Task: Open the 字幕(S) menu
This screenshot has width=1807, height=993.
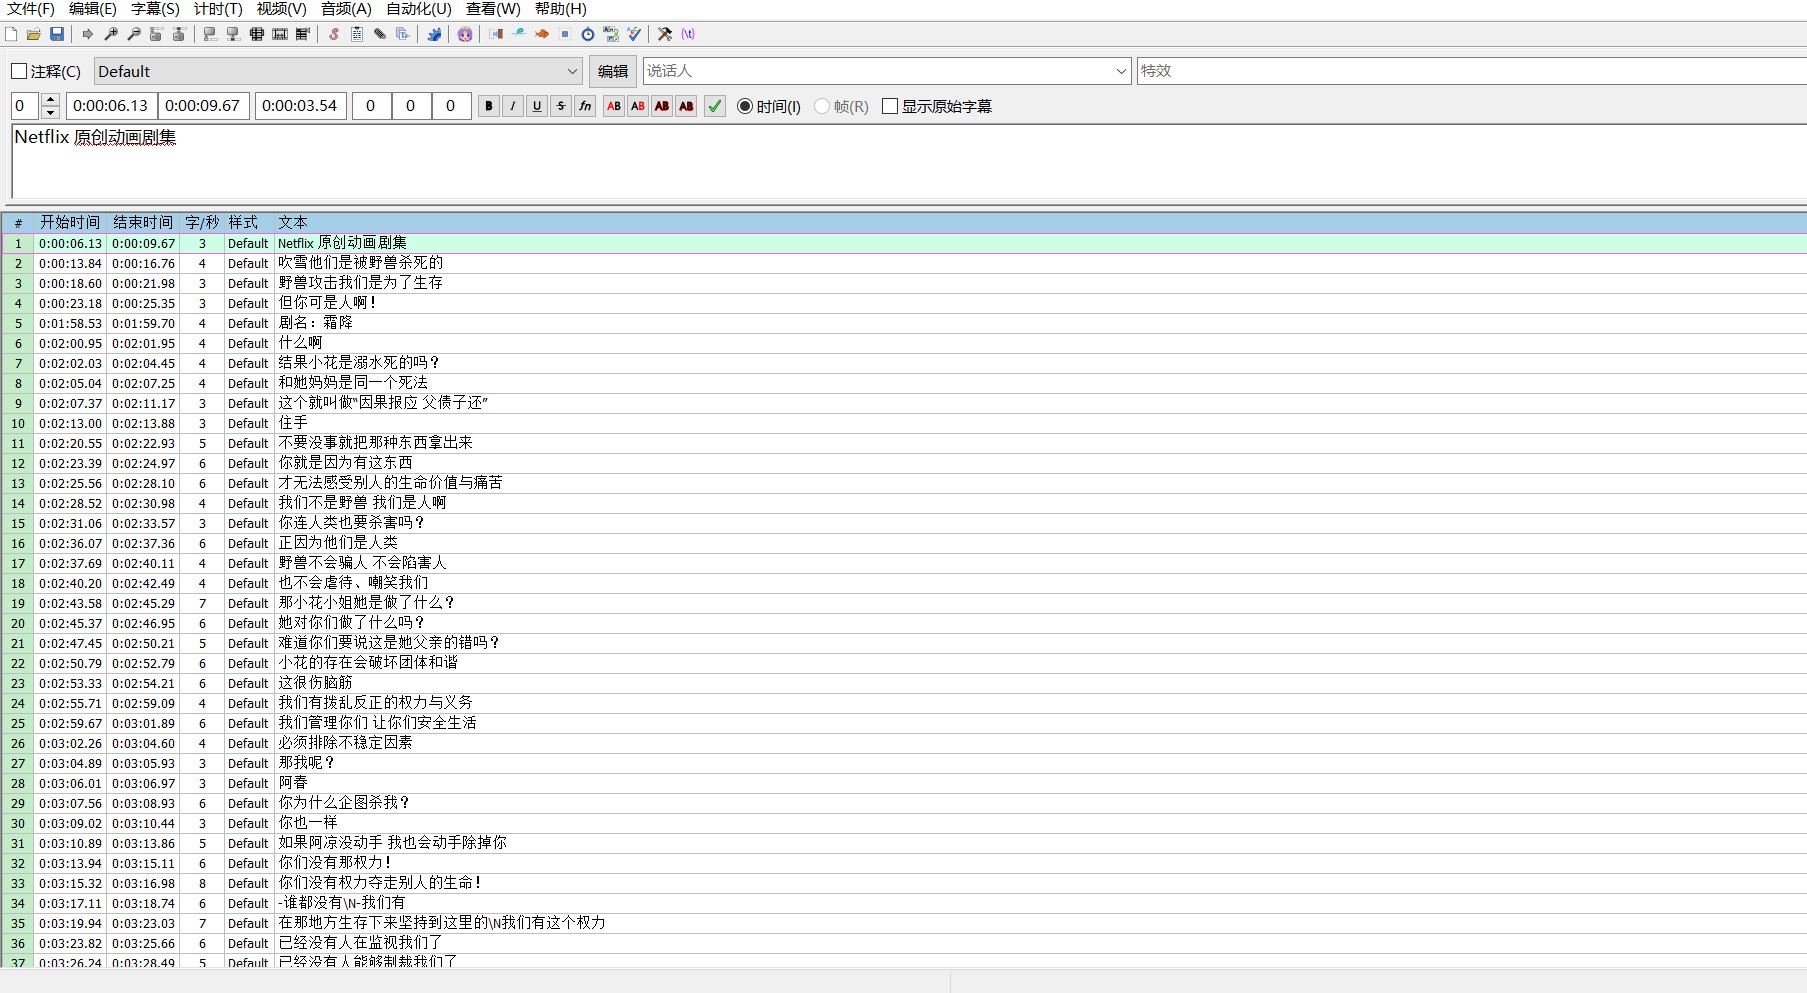Action: tap(155, 9)
